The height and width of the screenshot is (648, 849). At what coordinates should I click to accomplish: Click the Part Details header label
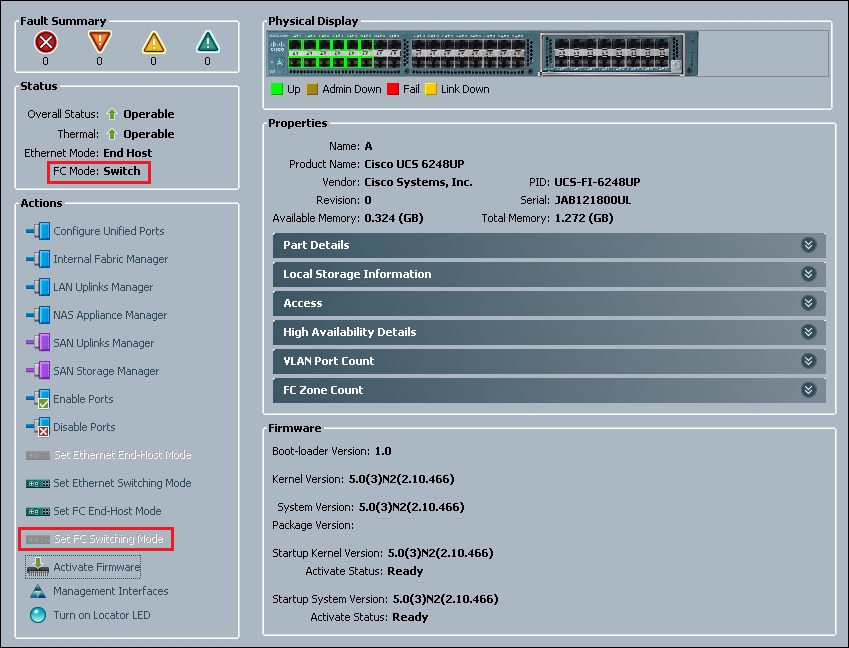click(316, 245)
